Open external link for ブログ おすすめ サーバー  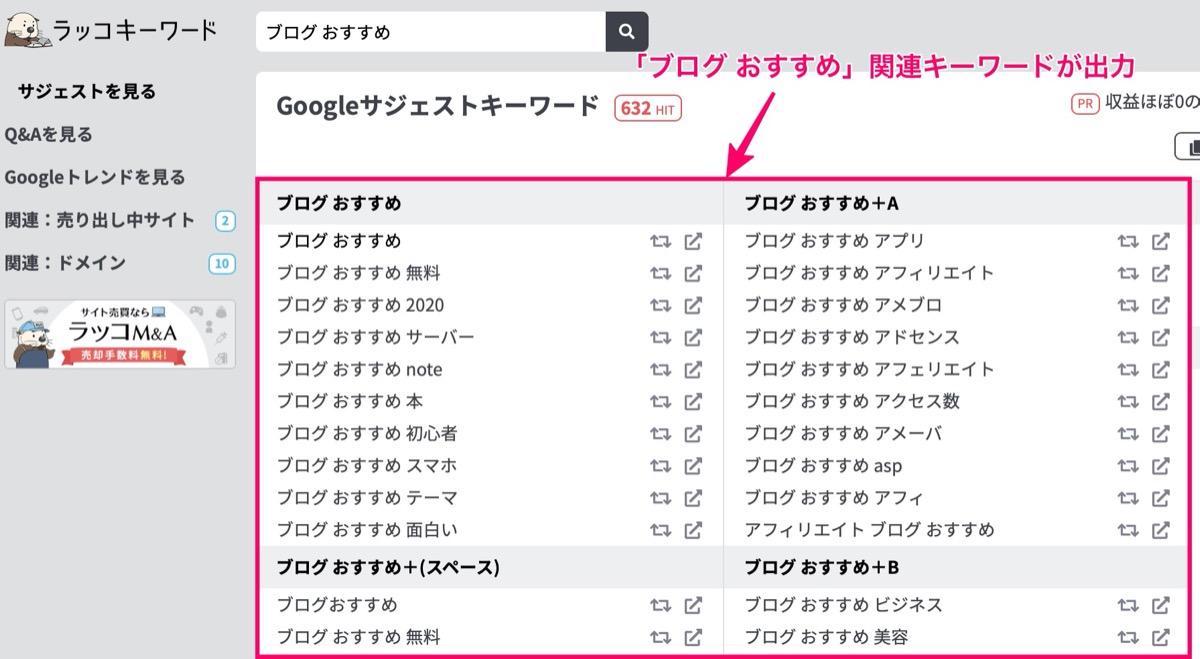tap(693, 337)
